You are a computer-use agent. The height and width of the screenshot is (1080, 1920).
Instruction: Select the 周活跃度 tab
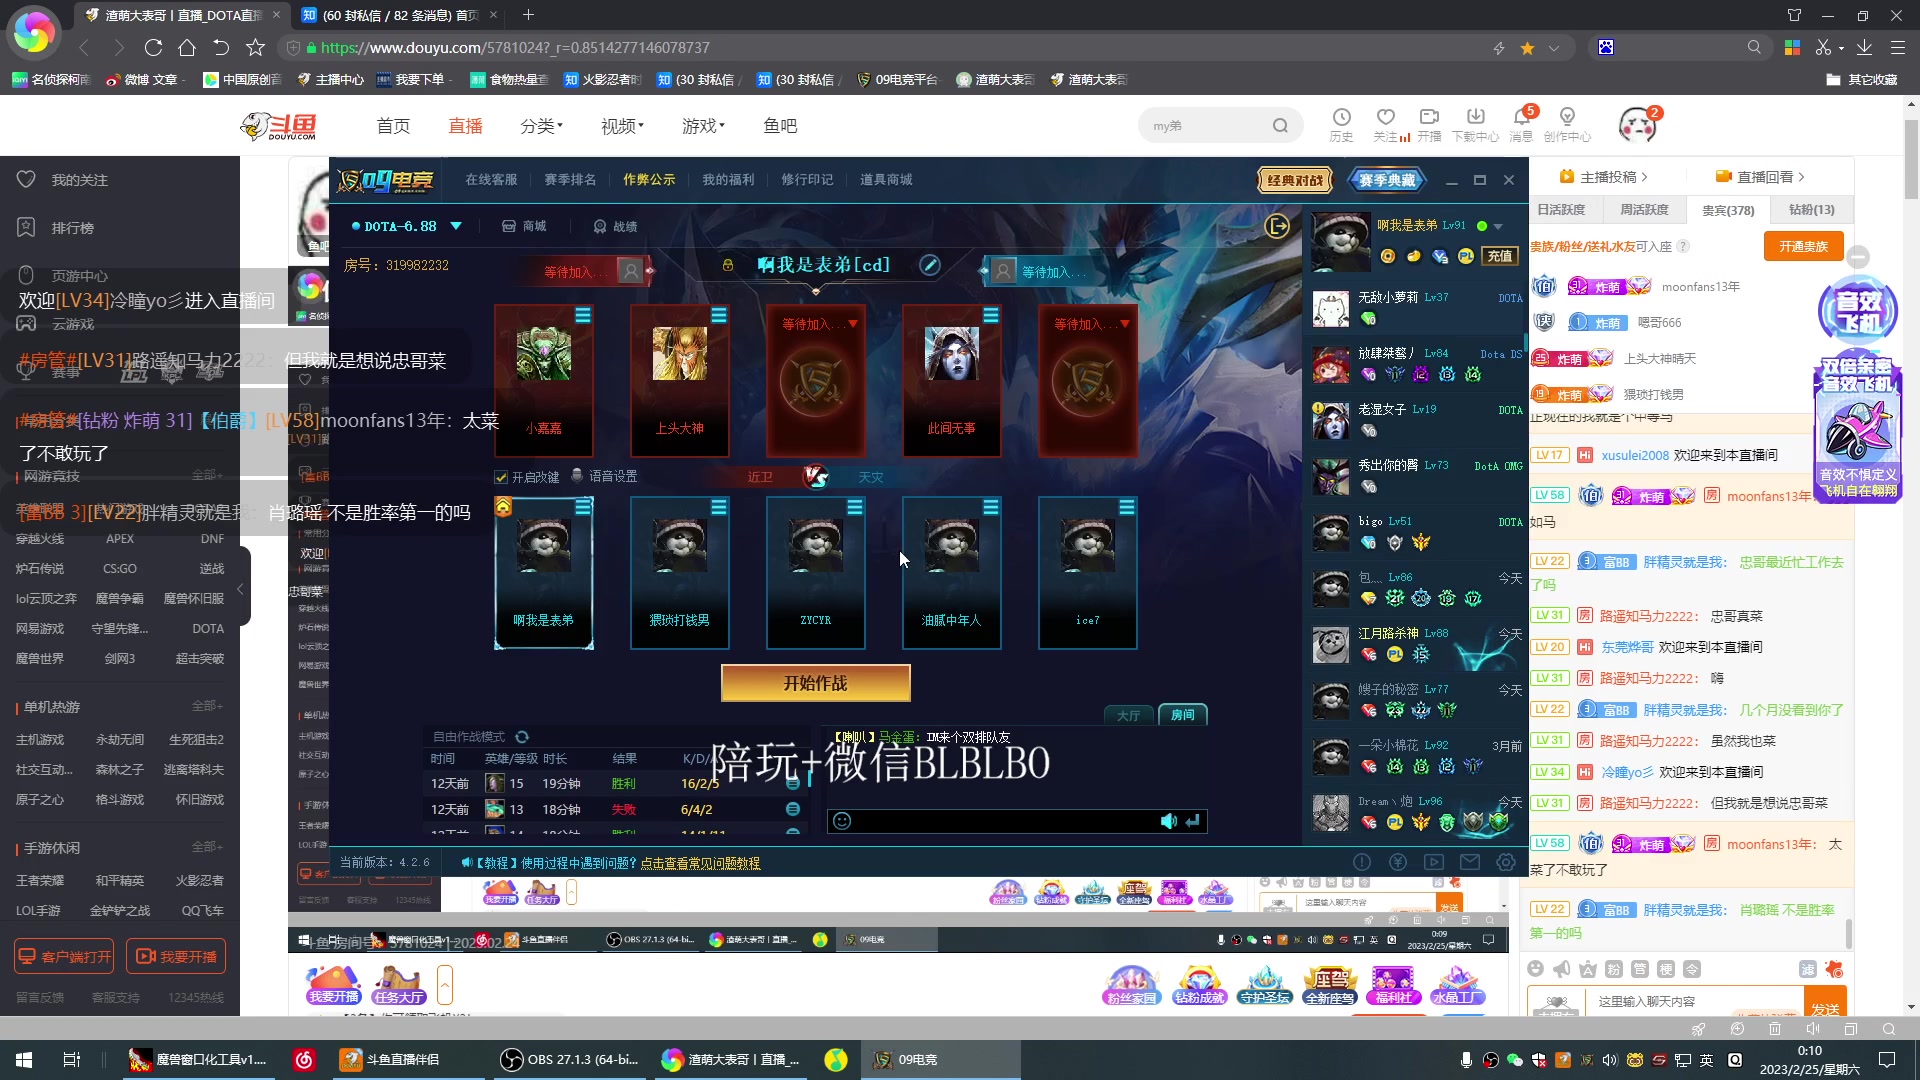[1644, 210]
